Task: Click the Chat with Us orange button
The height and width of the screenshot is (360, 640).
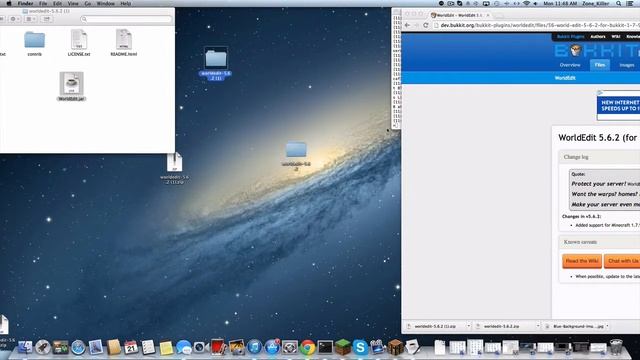Action: coord(622,261)
